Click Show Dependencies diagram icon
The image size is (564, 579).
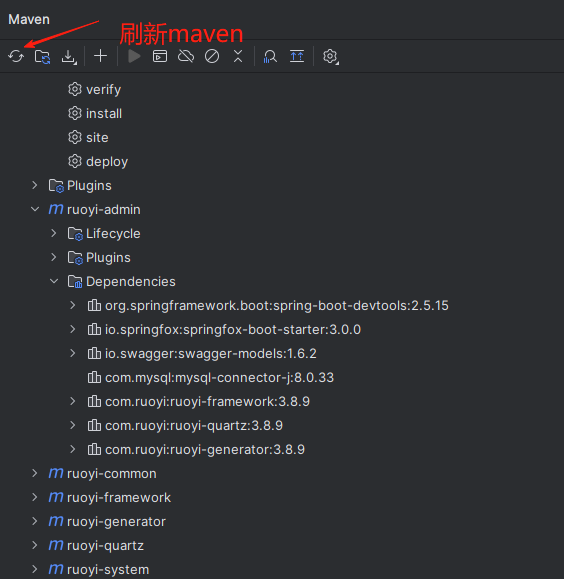(297, 56)
